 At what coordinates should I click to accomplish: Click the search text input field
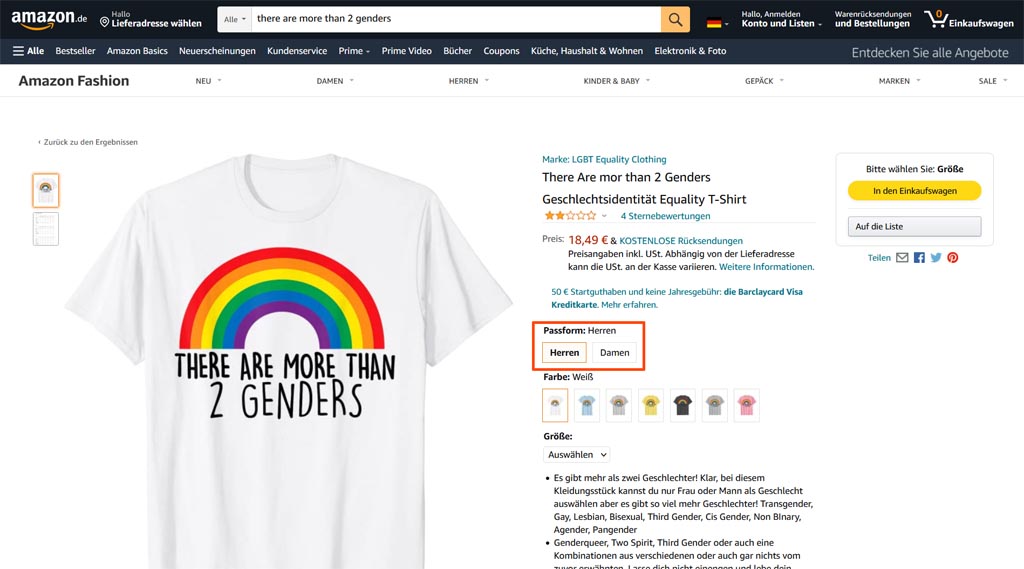[x=455, y=19]
